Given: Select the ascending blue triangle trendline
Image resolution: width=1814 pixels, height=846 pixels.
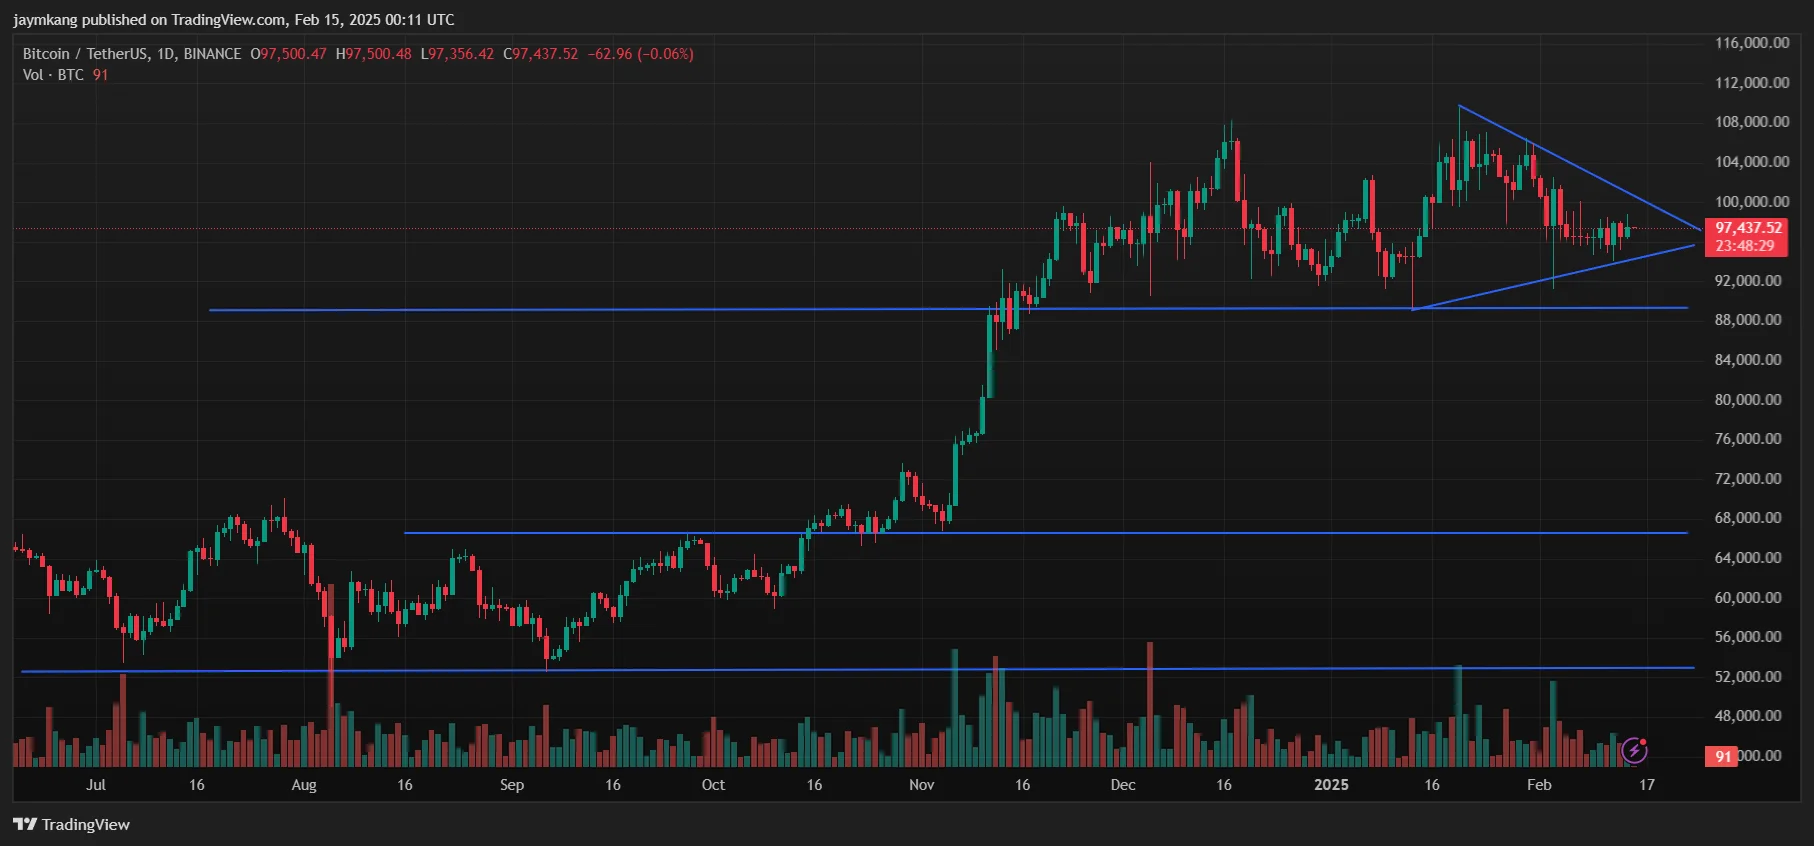Looking at the screenshot, I should coord(1554,277).
